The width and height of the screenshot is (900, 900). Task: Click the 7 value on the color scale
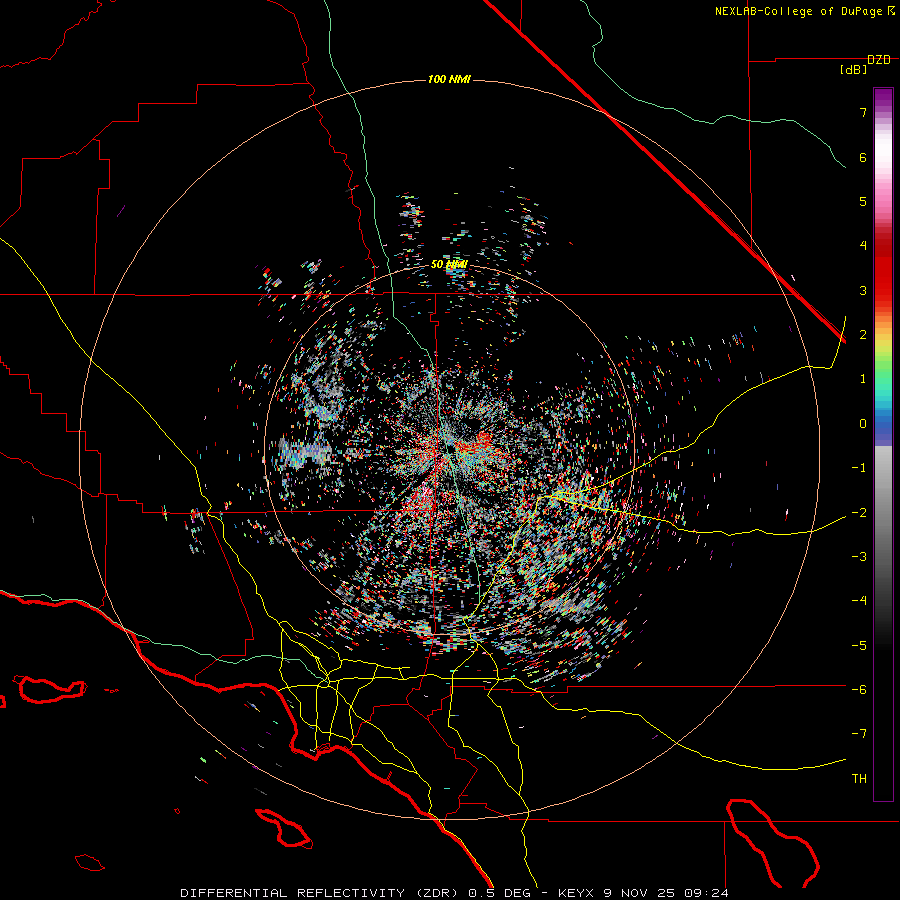[863, 112]
